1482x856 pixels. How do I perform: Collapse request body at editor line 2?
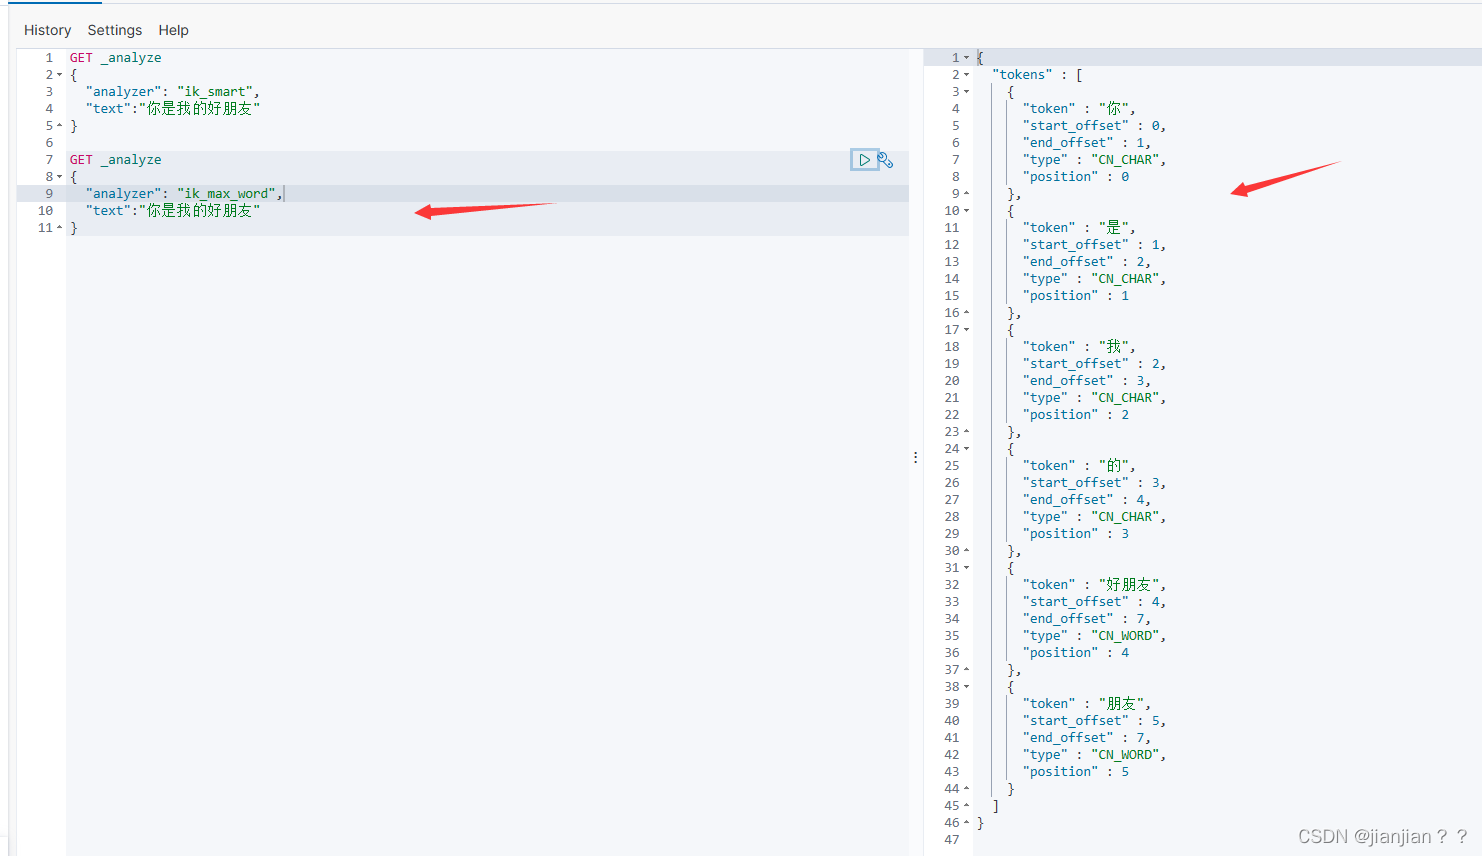tap(60, 75)
